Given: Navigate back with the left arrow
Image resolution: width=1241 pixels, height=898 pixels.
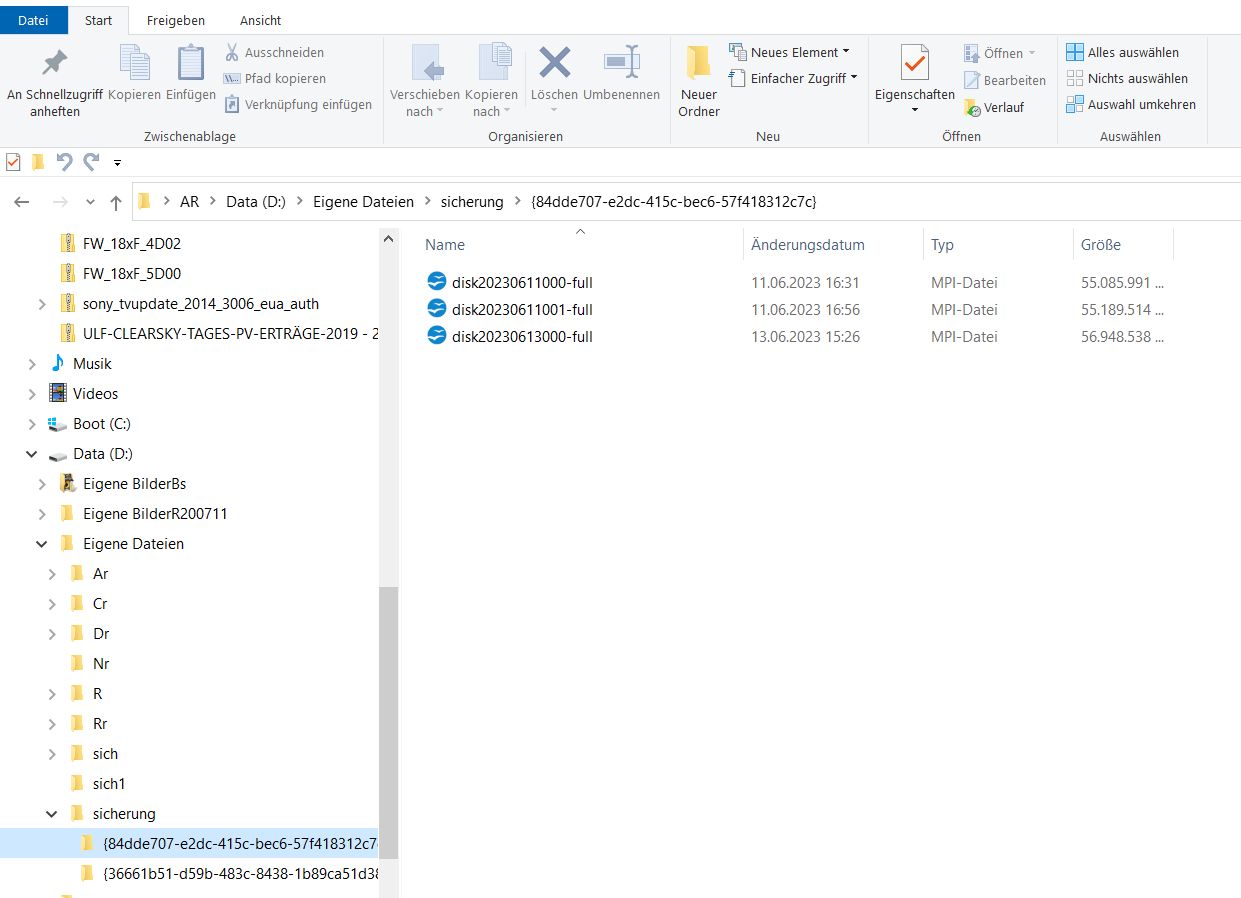Looking at the screenshot, I should click(22, 202).
